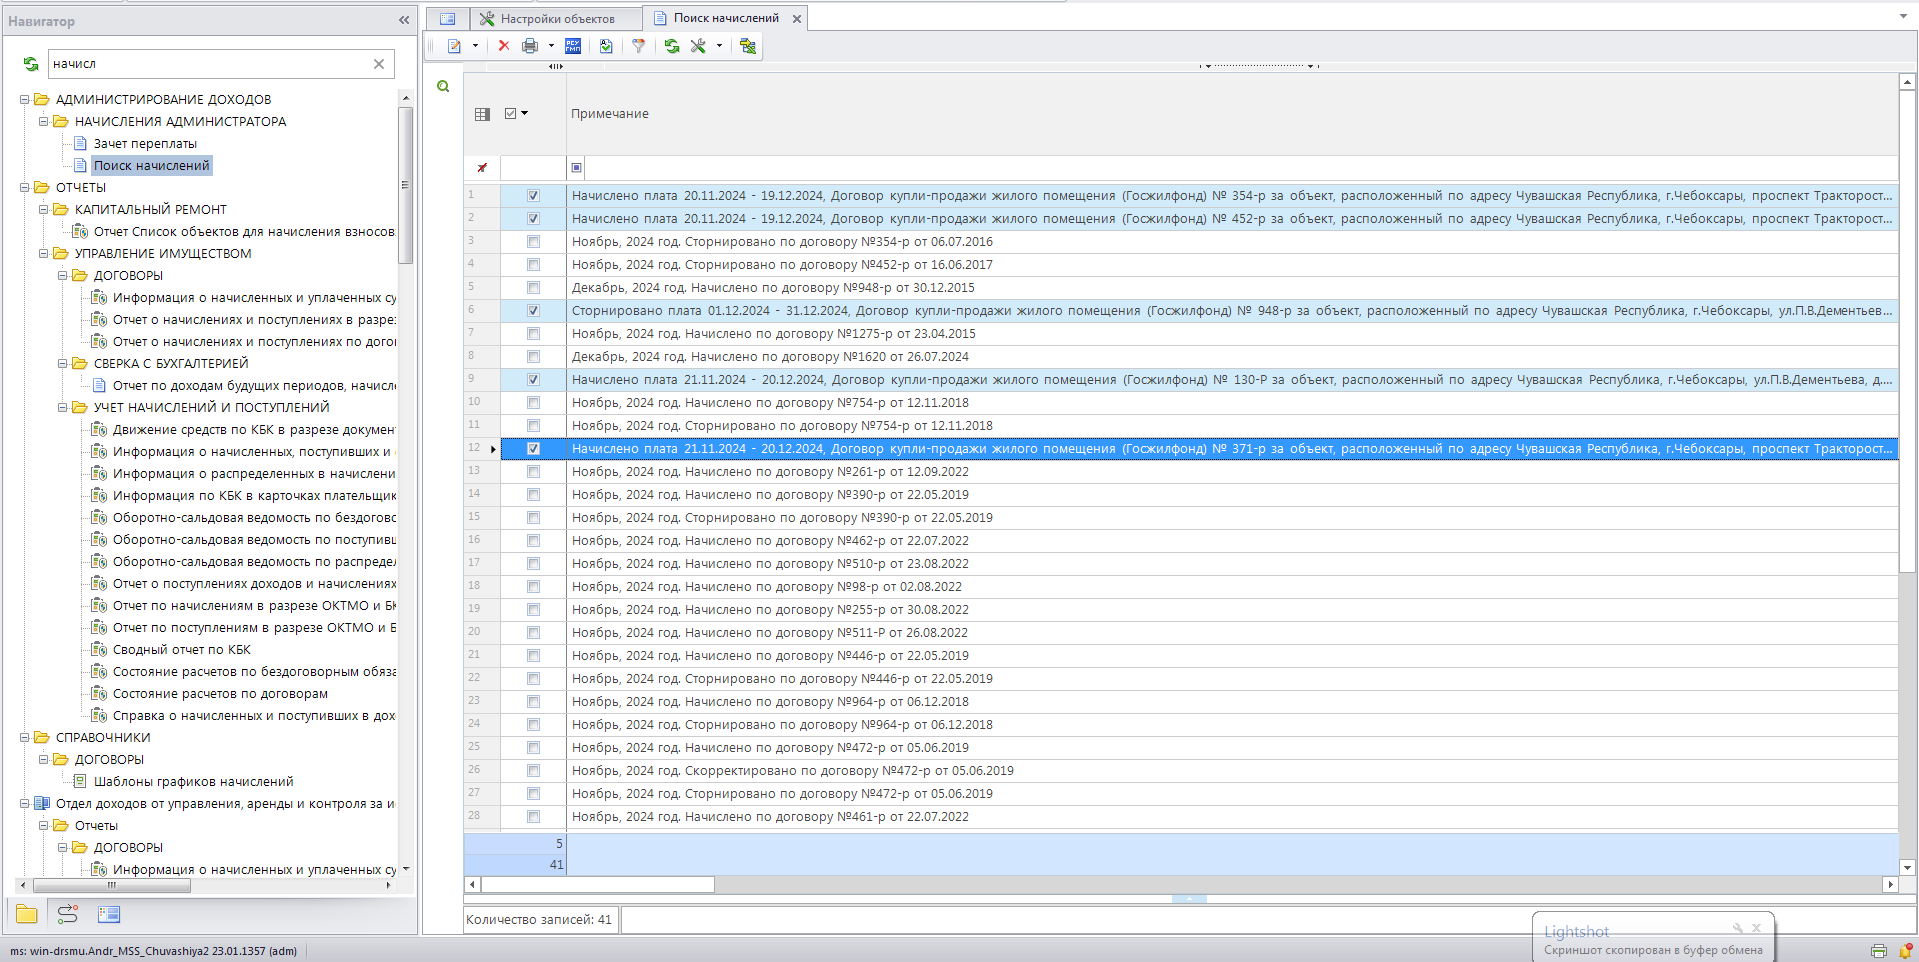The image size is (1919, 962).
Task: Click the funnel filter icon
Action: click(x=638, y=46)
